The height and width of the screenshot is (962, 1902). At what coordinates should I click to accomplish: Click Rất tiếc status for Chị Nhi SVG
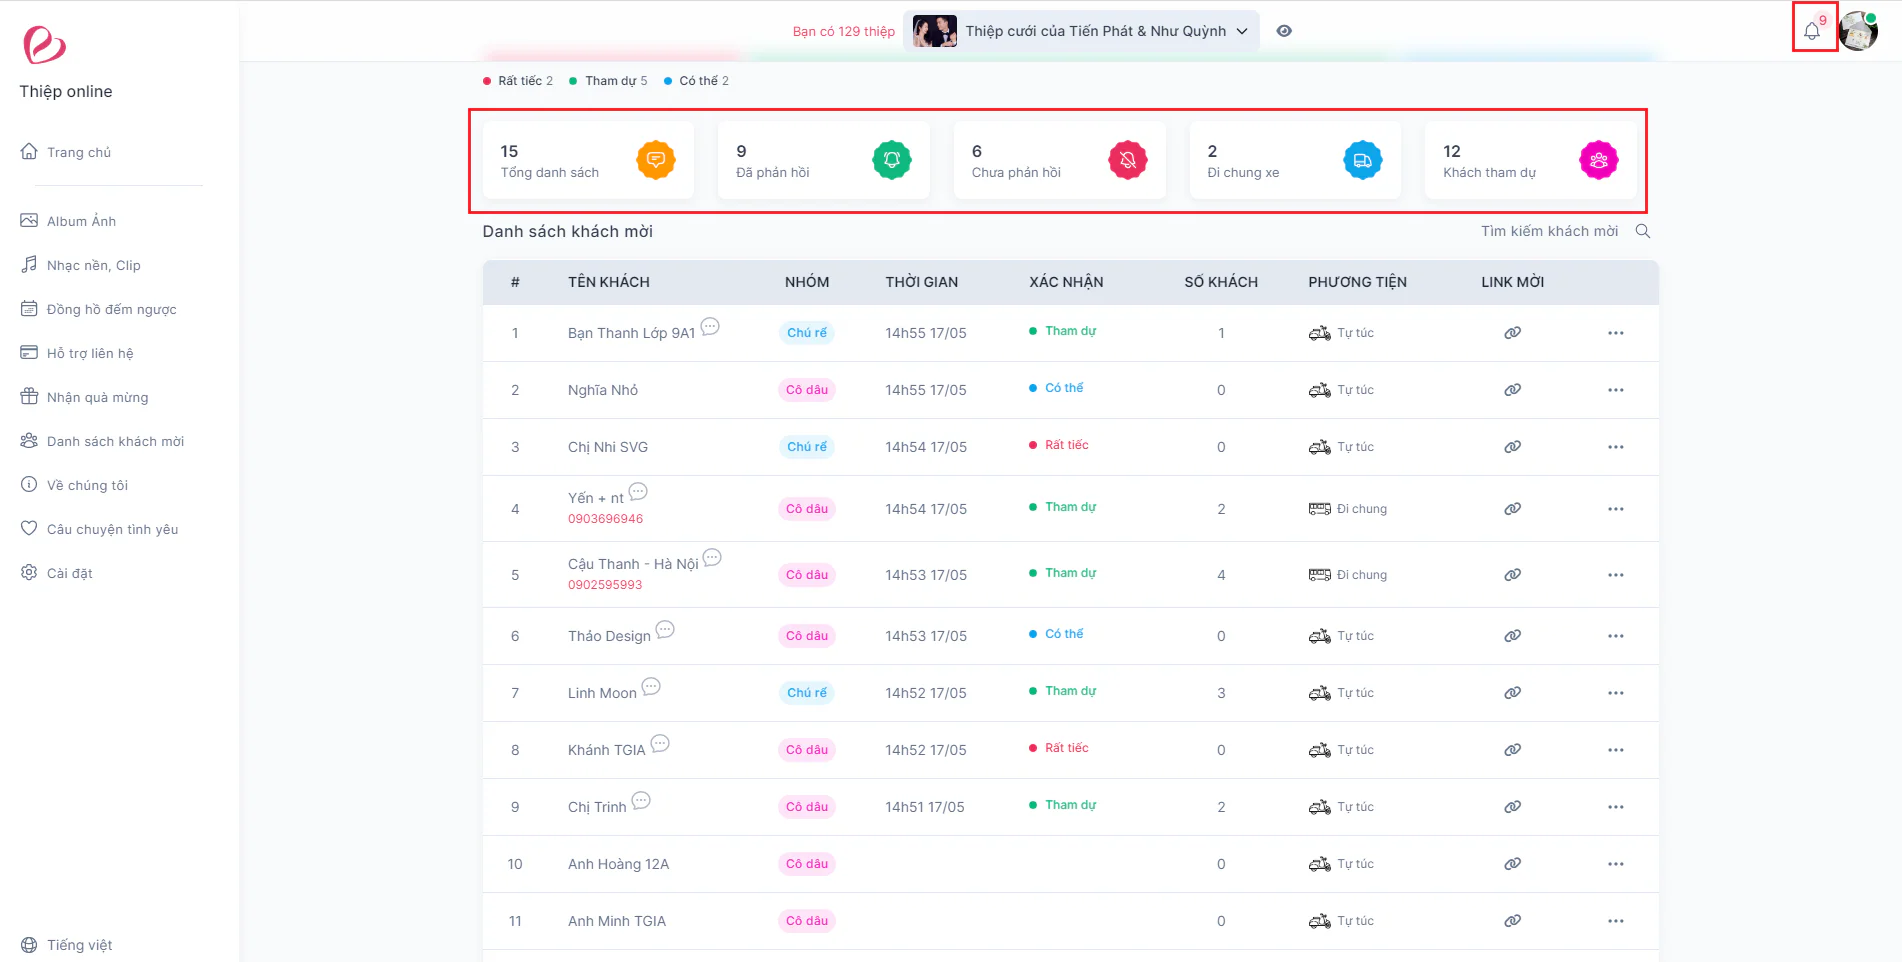[x=1059, y=445]
